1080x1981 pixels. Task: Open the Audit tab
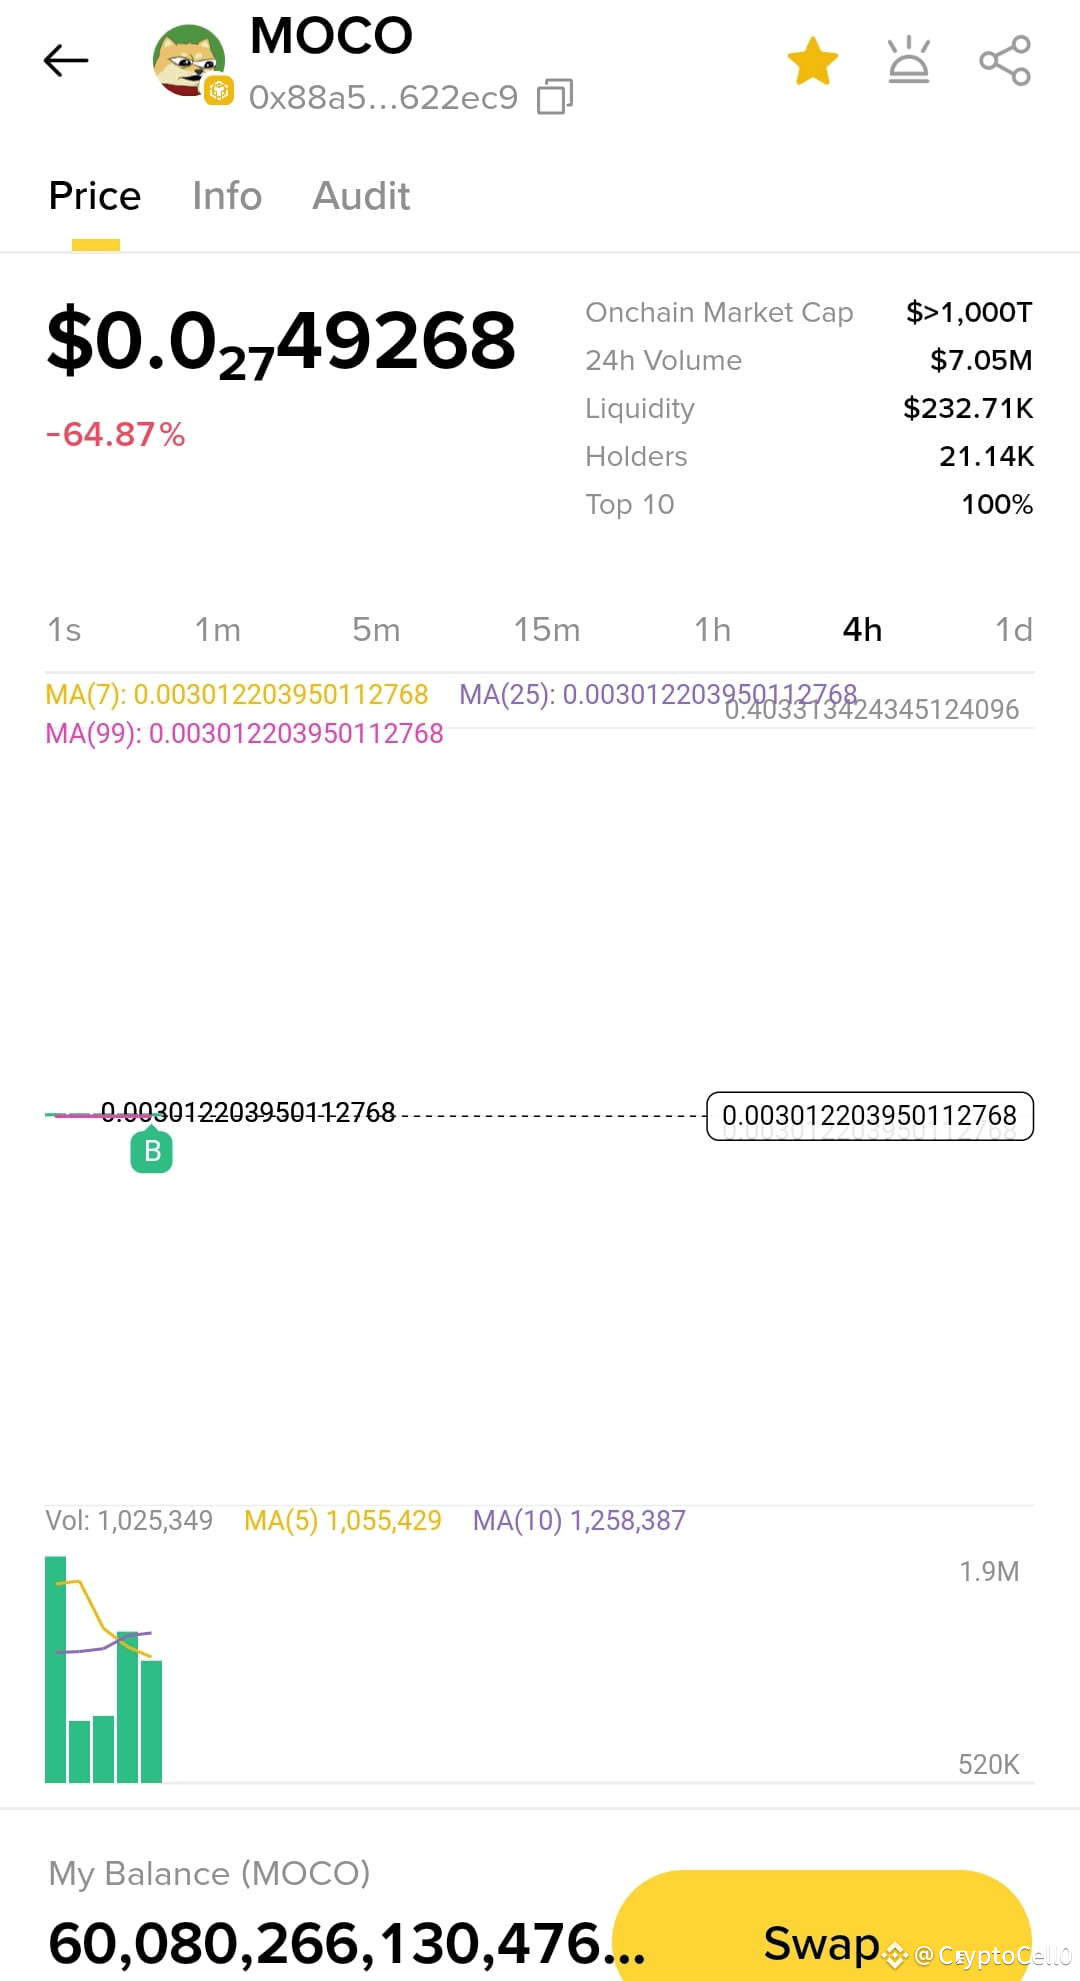[361, 196]
